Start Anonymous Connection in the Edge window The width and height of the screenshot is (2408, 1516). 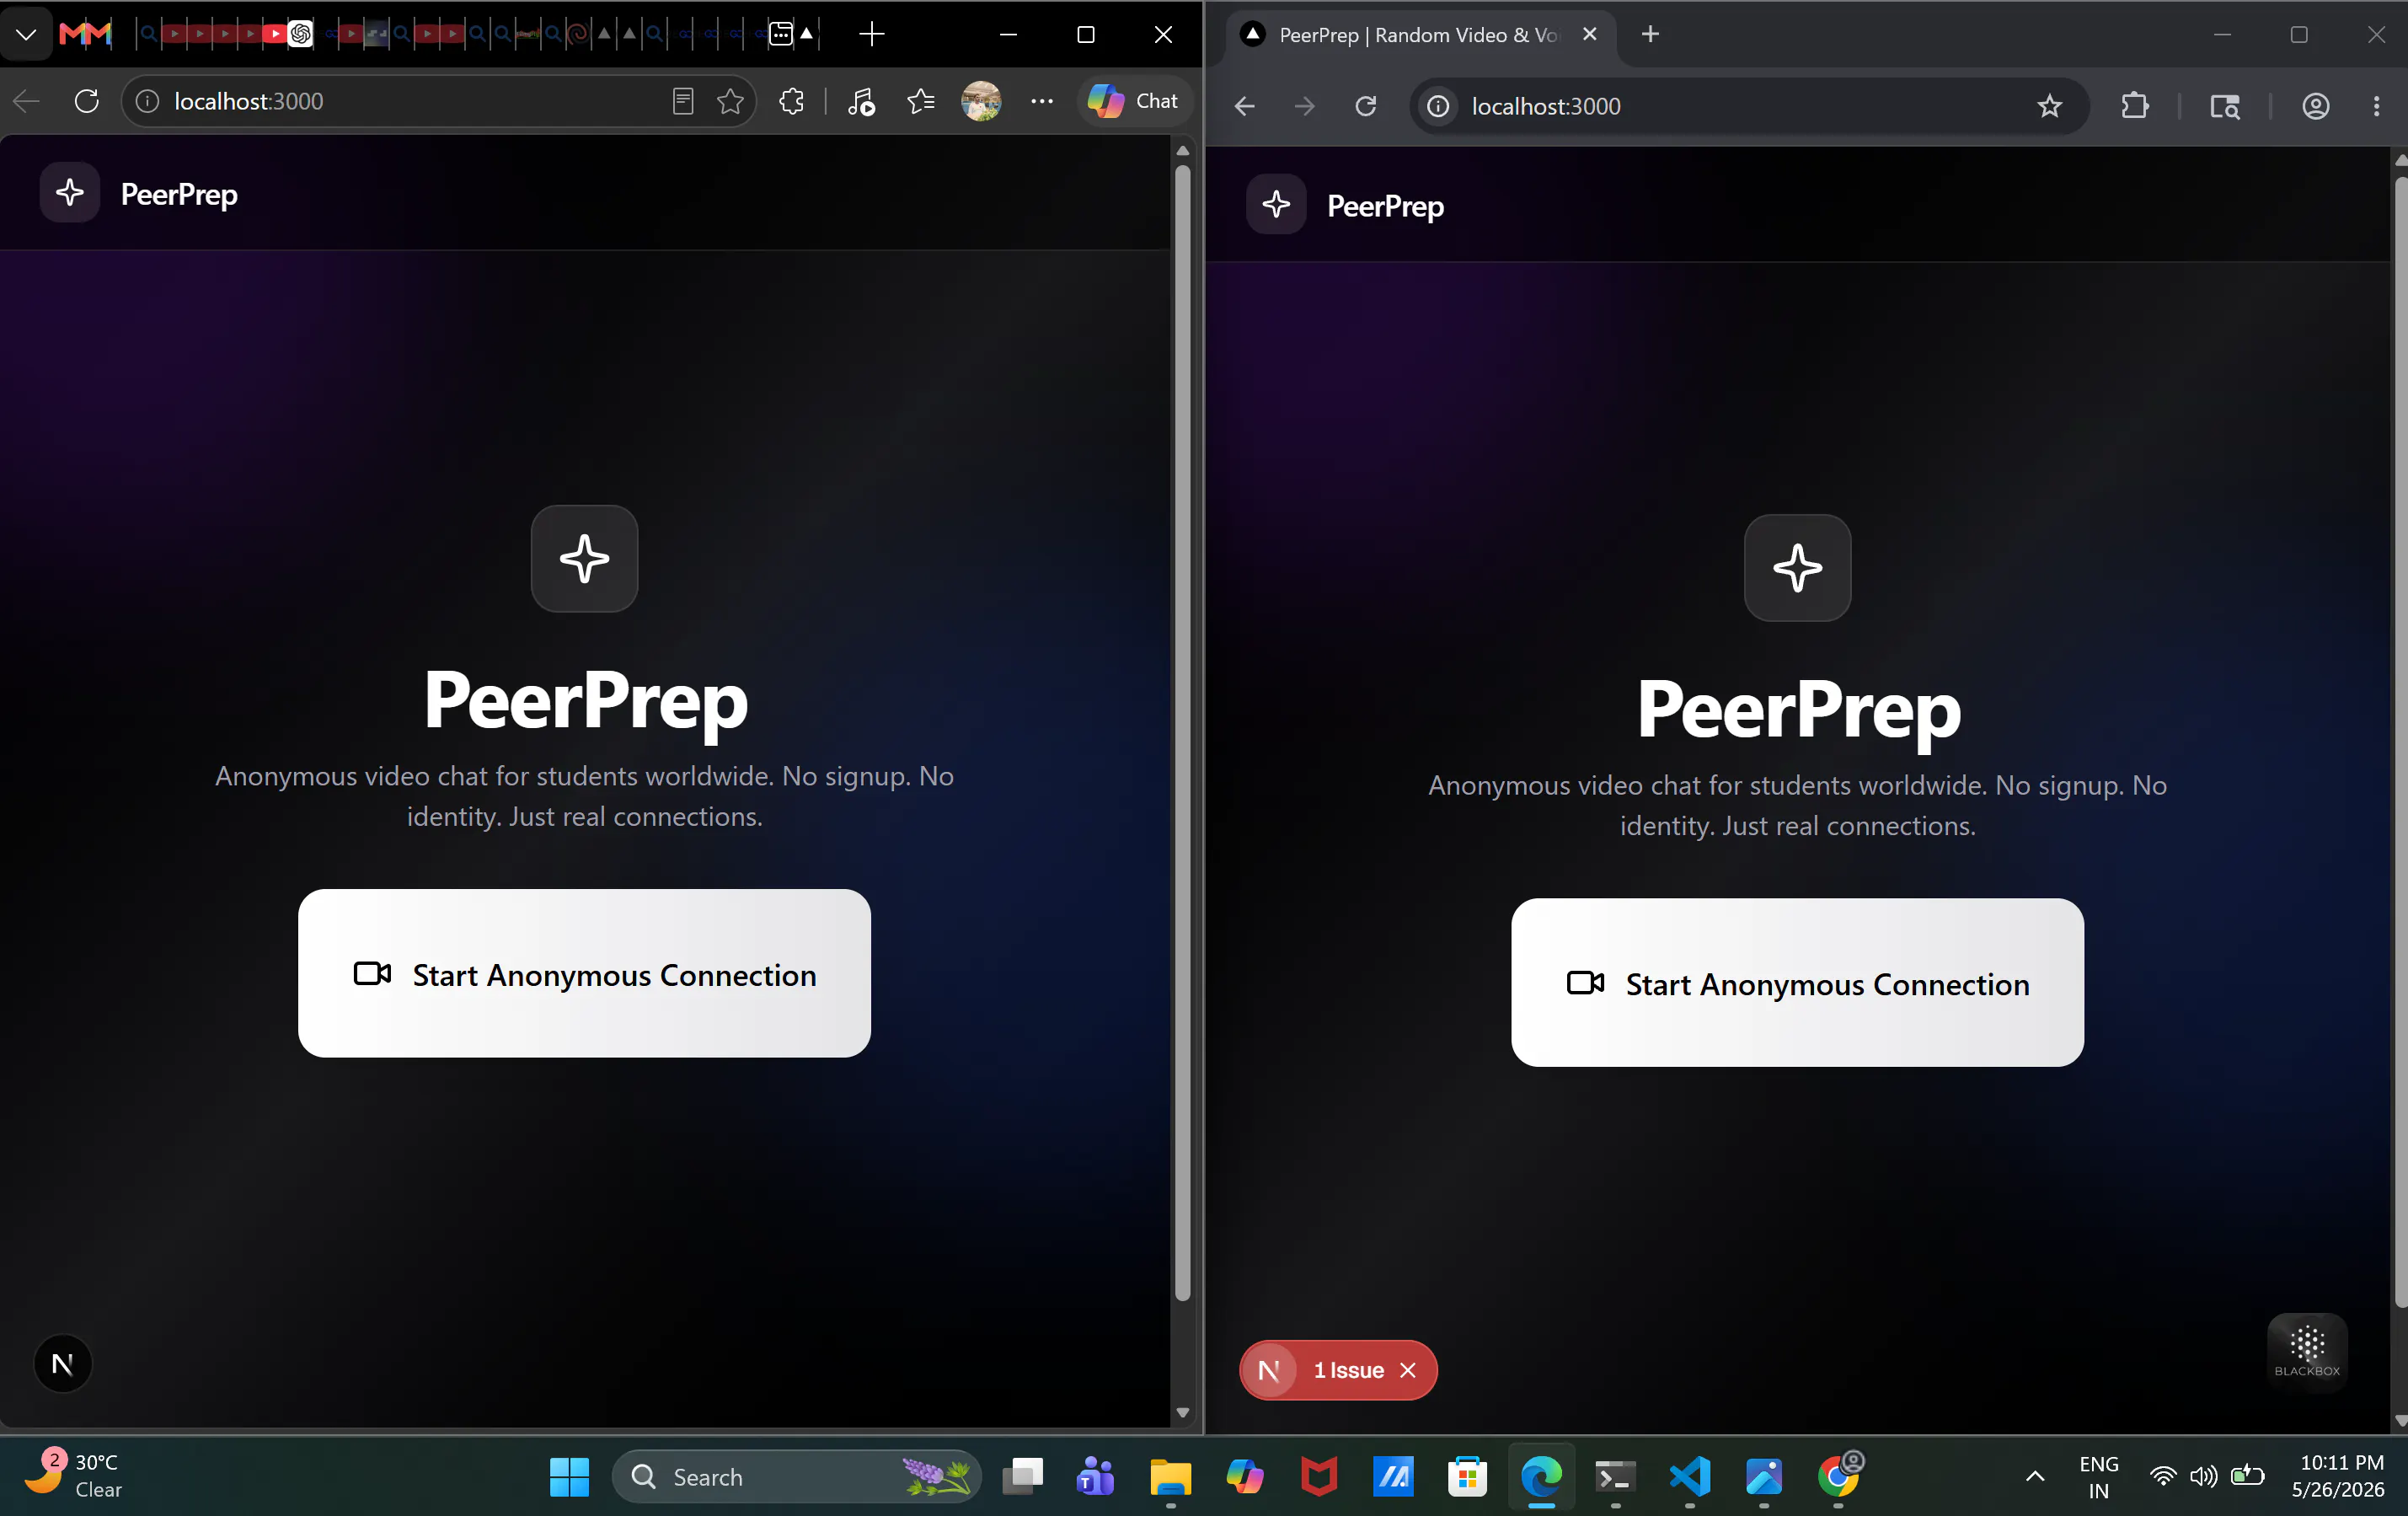coord(584,973)
